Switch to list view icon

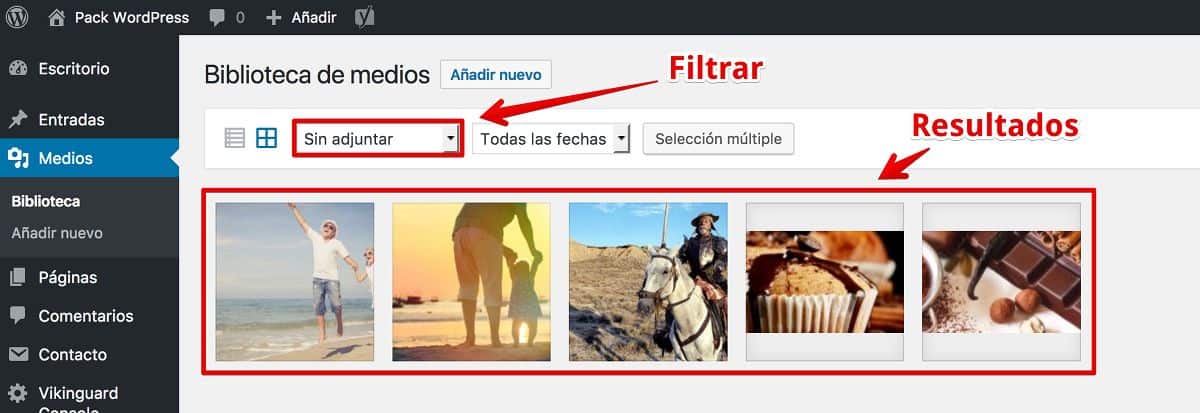point(234,138)
